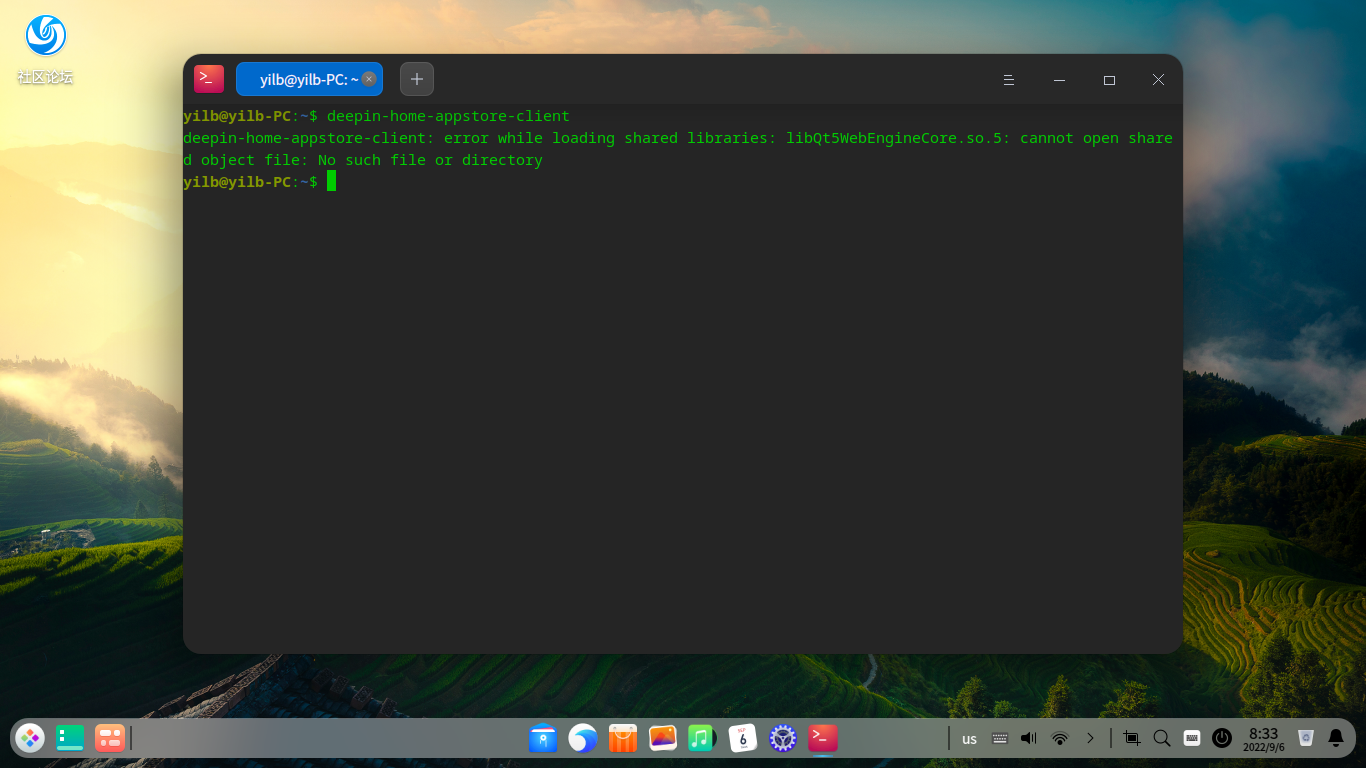Open the image album app
Viewport: 1366px width, 768px height.
(663, 738)
